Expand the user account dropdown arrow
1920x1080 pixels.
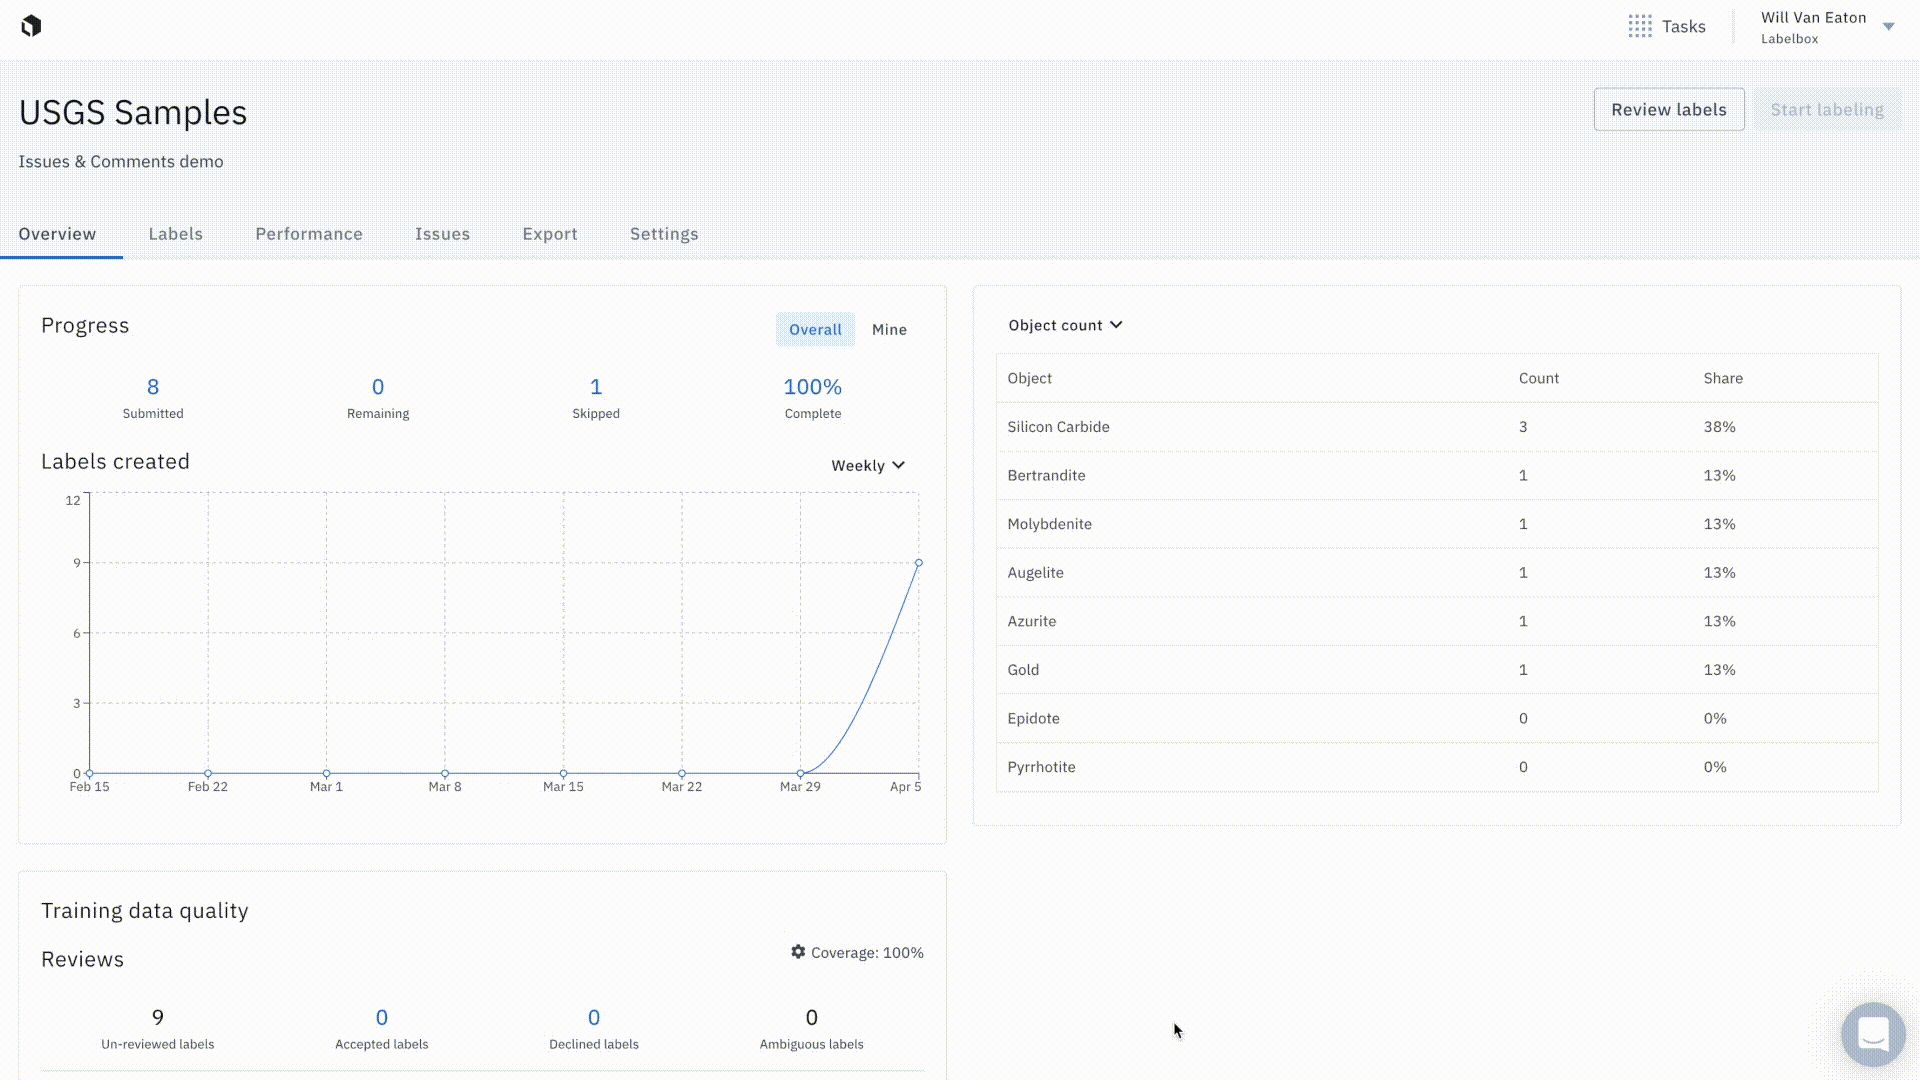pos(1888,27)
